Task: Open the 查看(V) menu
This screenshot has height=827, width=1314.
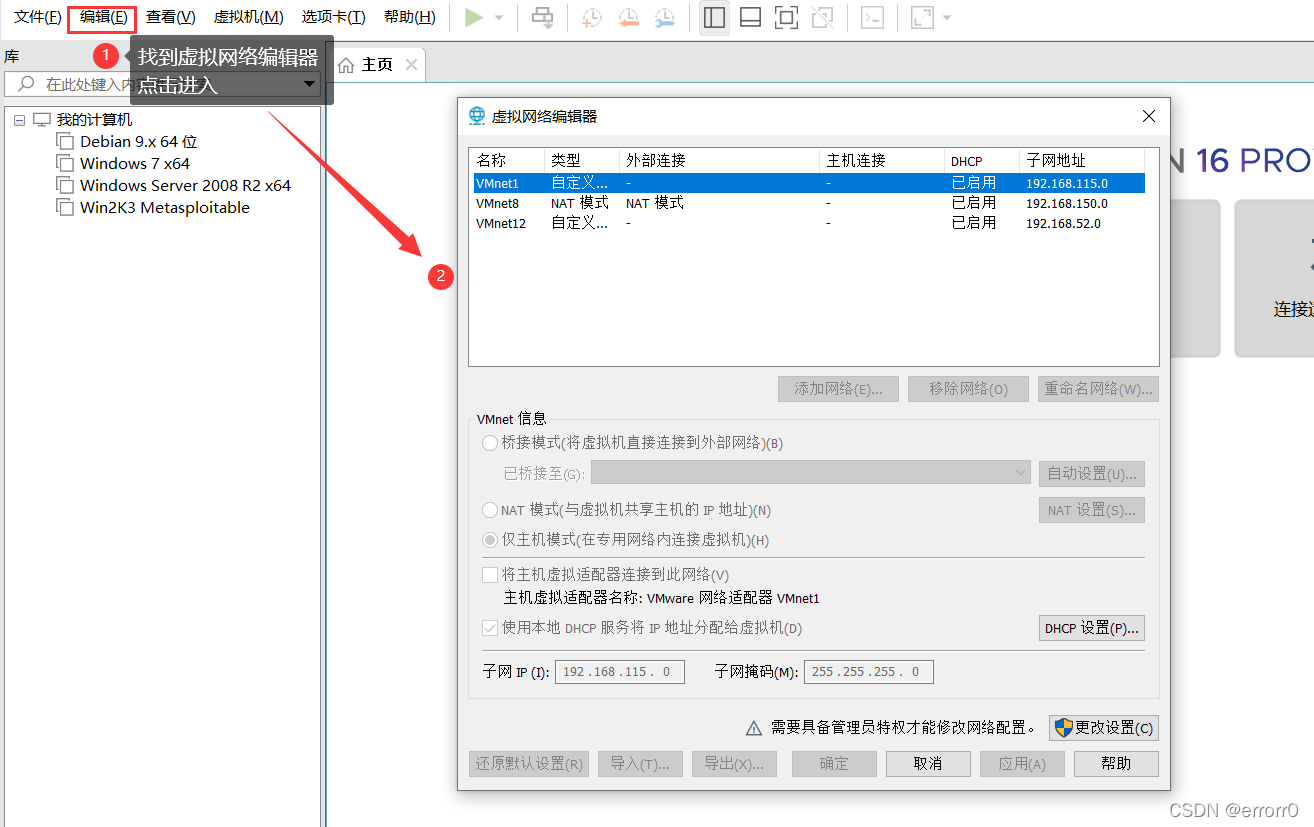Action: point(171,17)
